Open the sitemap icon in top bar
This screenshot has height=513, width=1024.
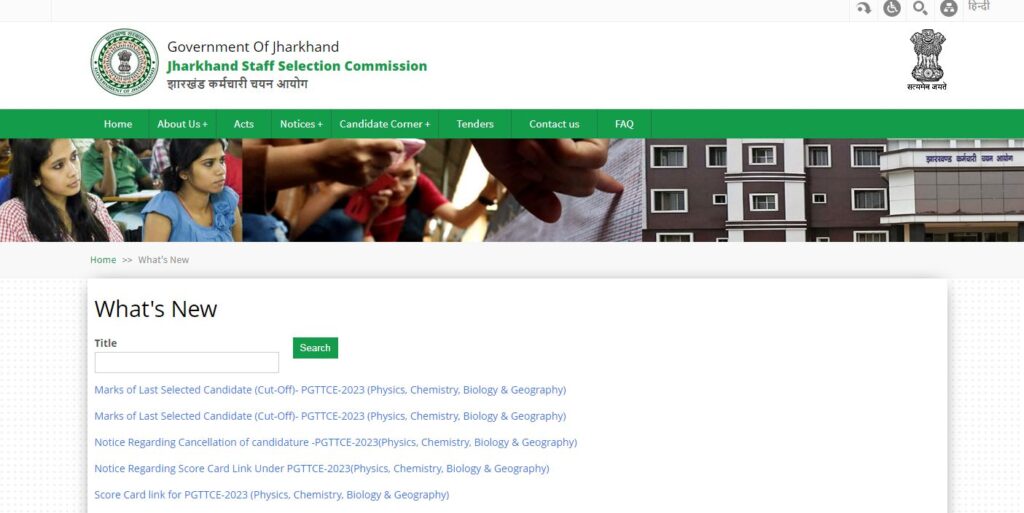pyautogui.click(x=948, y=8)
